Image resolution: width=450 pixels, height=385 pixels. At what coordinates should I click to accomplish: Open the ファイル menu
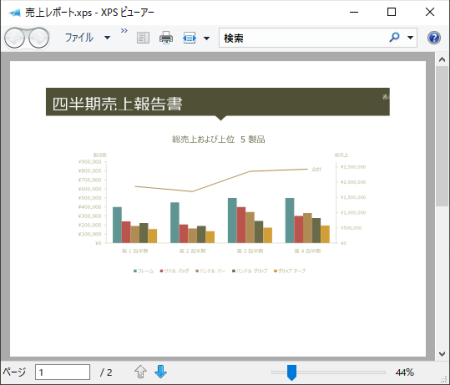[87, 38]
